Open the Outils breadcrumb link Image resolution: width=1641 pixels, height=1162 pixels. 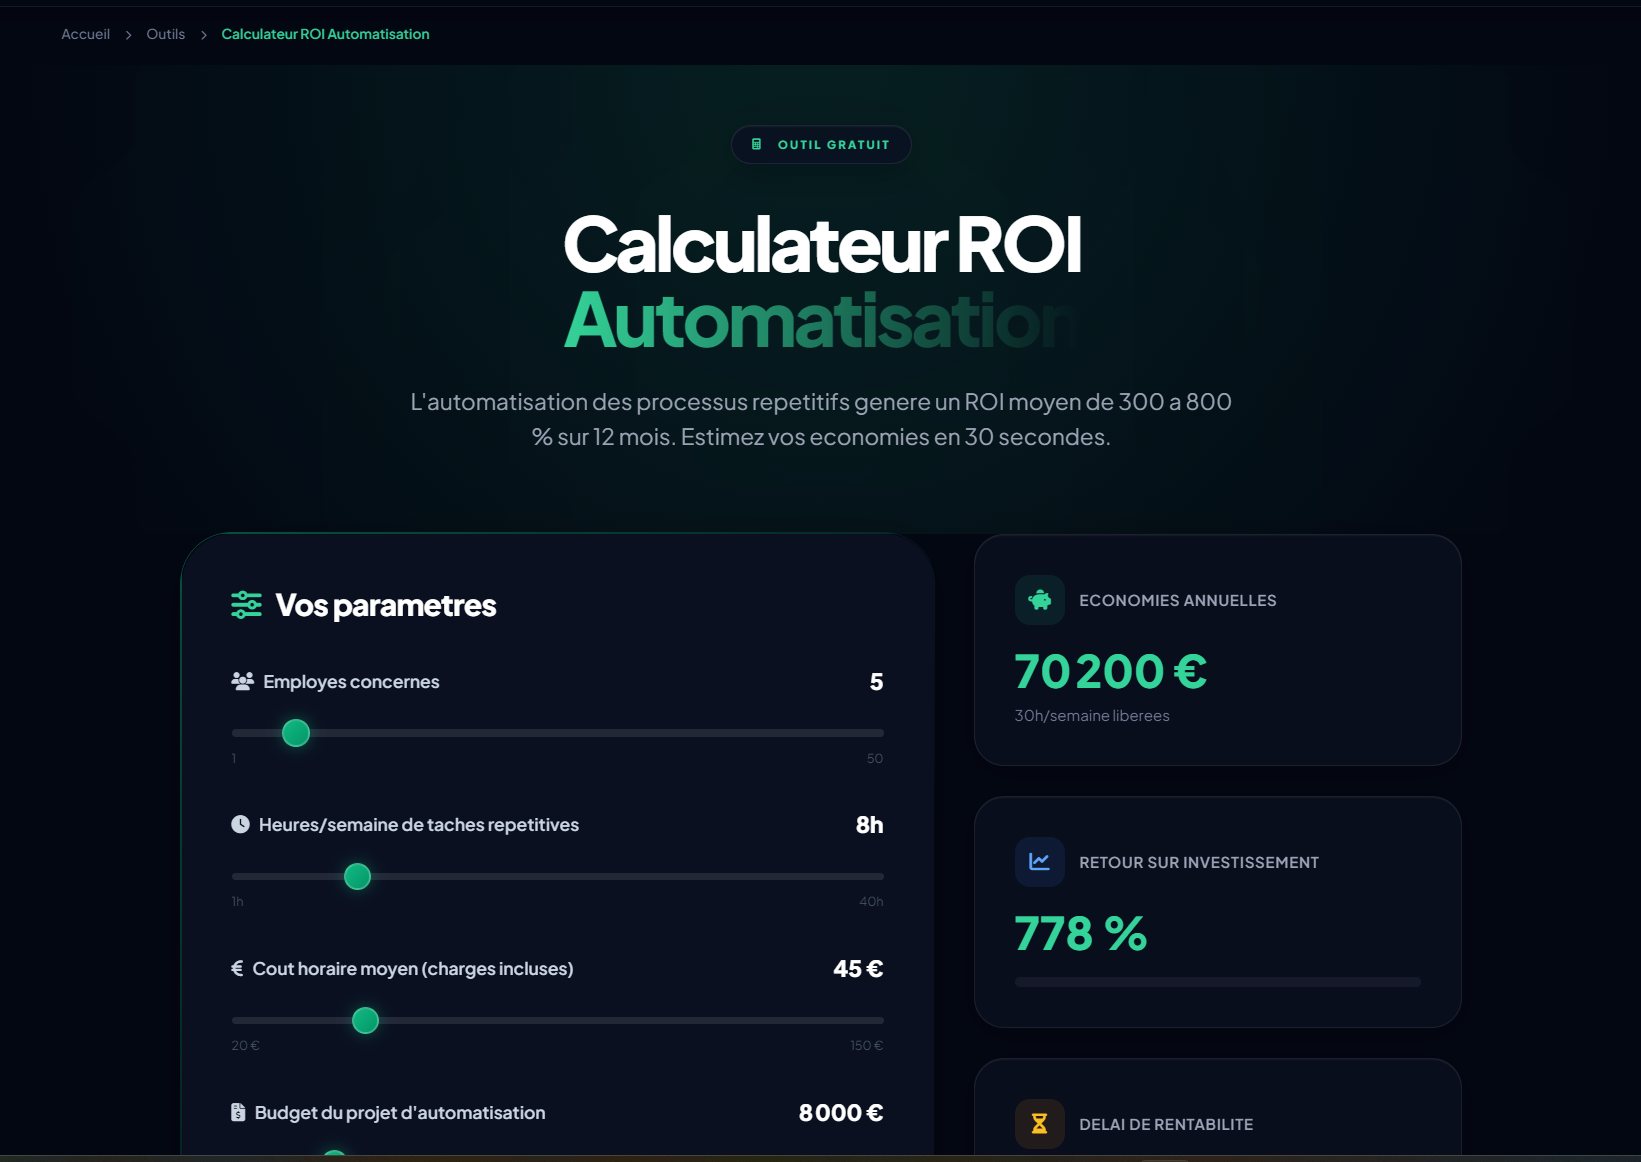click(165, 34)
